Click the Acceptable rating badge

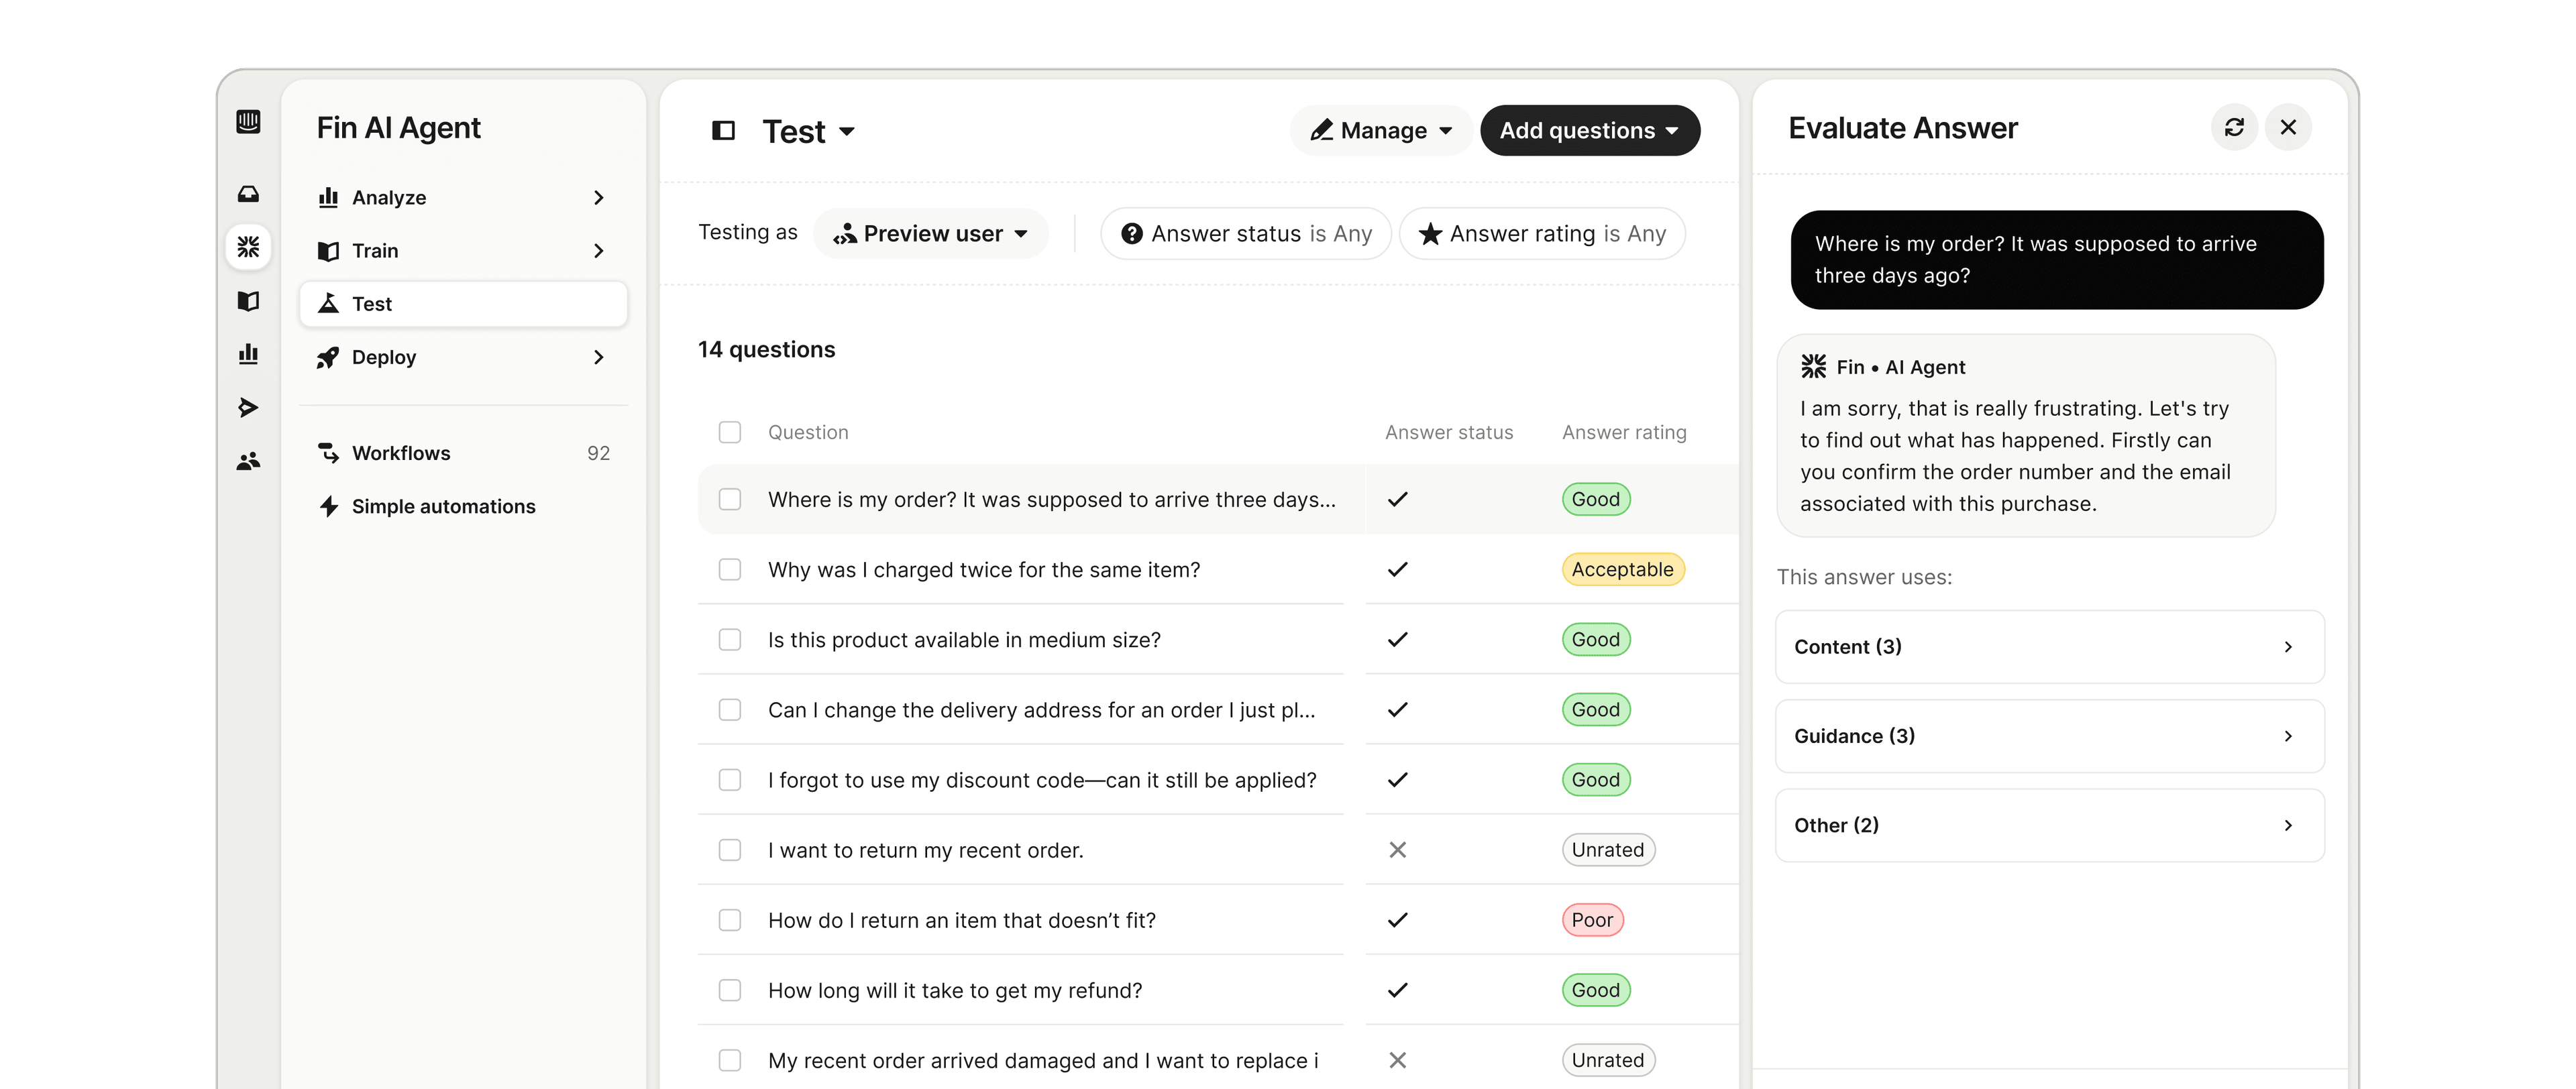1623,569
